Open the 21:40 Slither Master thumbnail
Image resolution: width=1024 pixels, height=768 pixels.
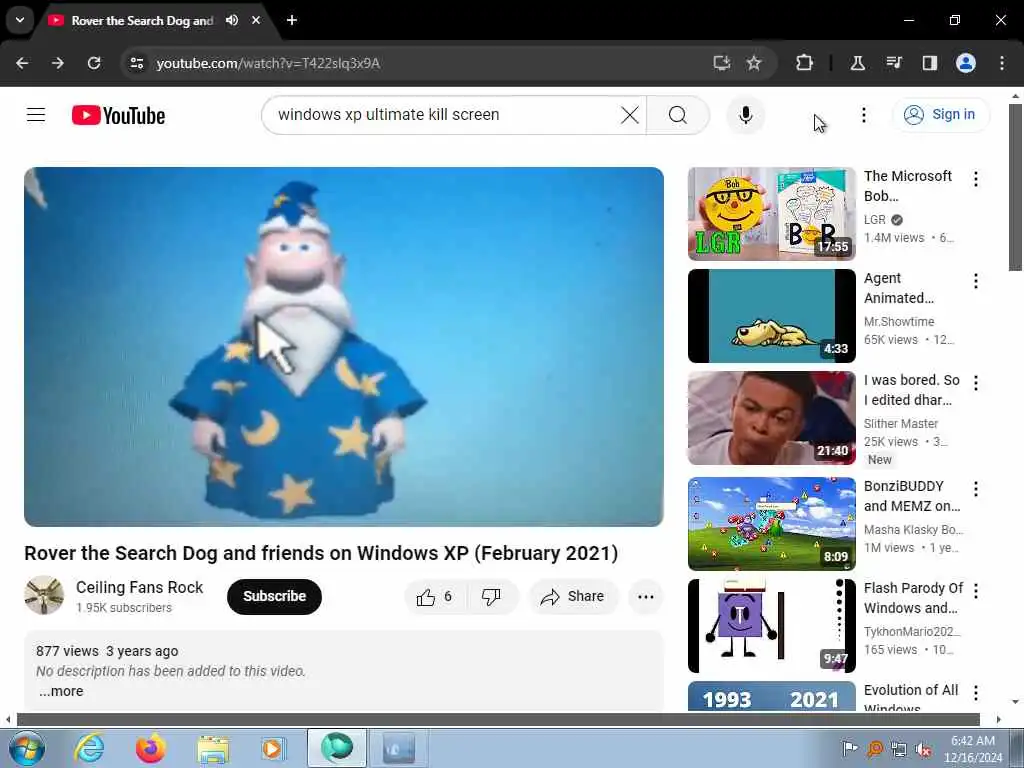coord(771,418)
